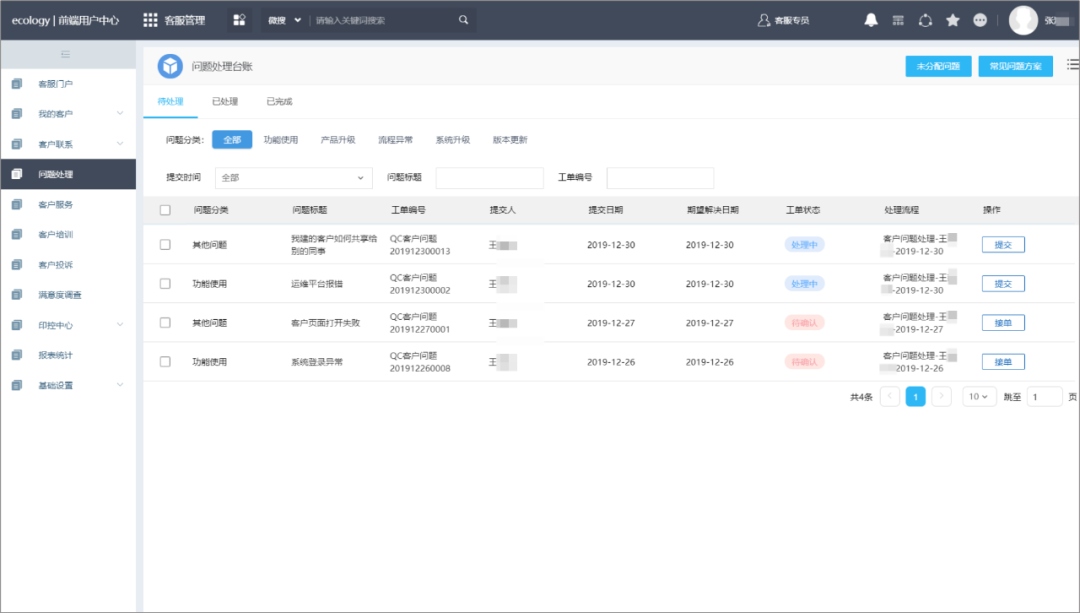The width and height of the screenshot is (1080, 613).
Task: Collapse the sidebar with the toggle icon
Action: click(65, 54)
